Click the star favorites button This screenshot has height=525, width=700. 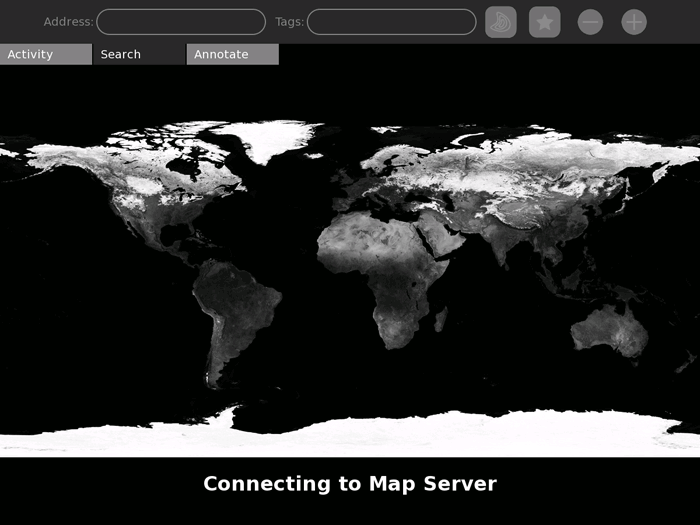pyautogui.click(x=545, y=22)
